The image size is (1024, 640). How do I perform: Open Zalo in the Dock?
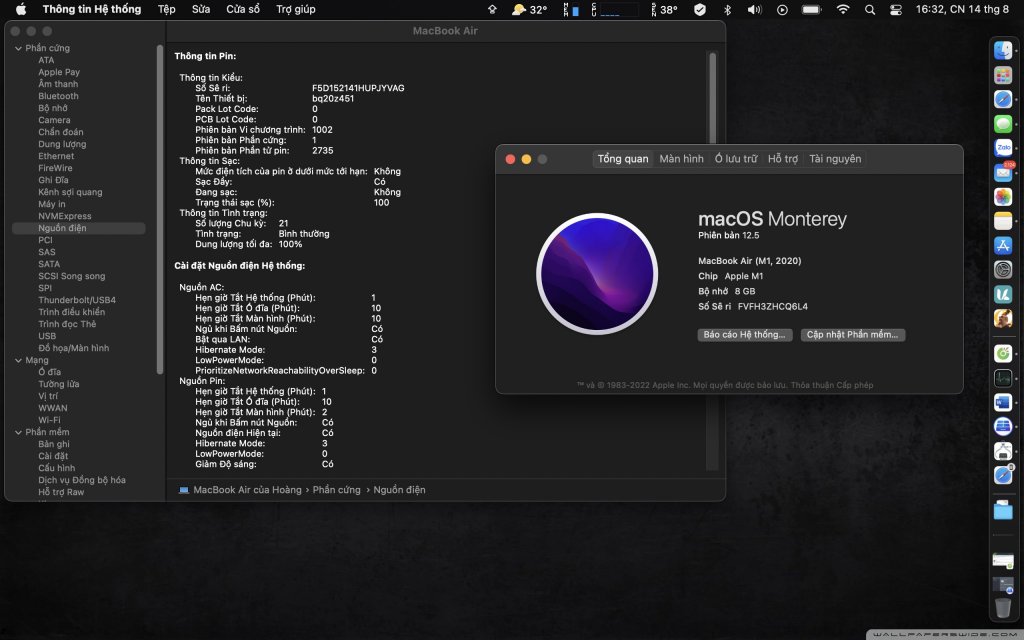tap(1003, 148)
